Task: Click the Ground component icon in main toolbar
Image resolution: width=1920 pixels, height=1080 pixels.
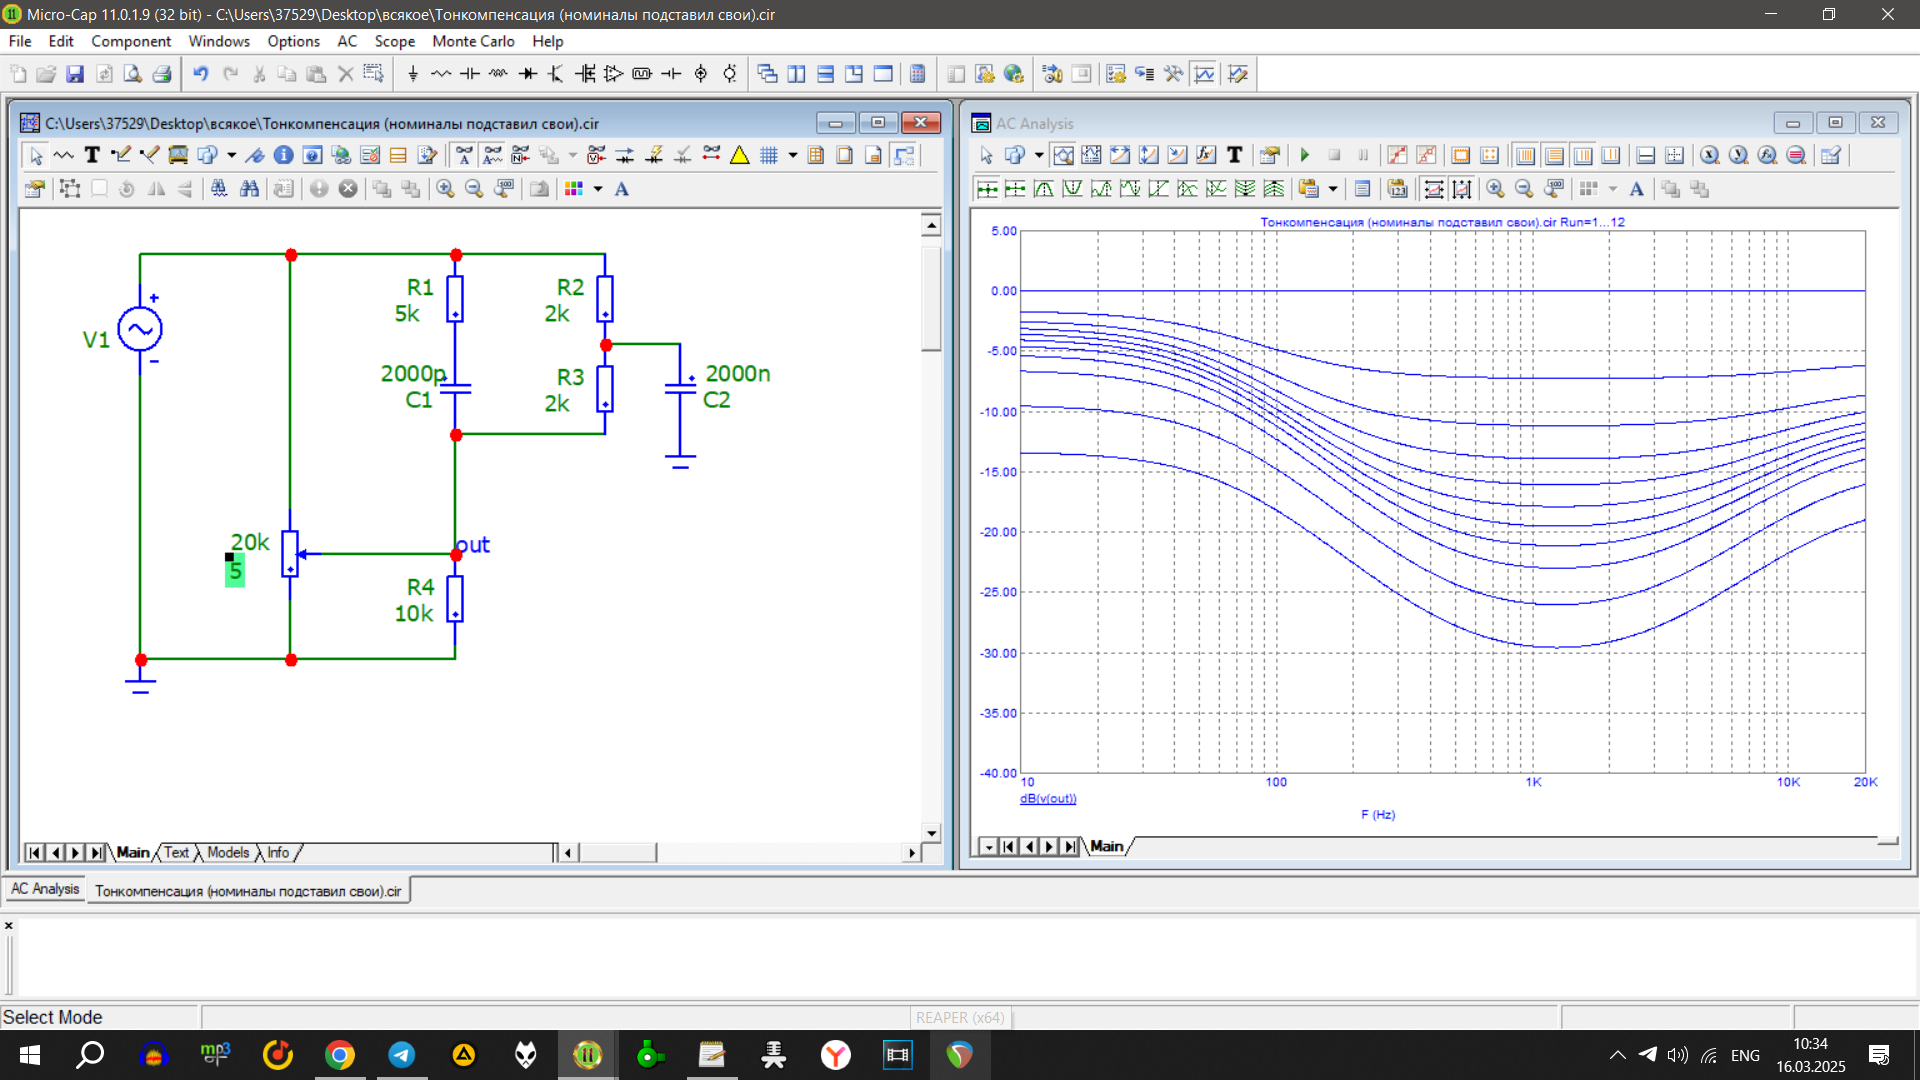Action: (x=412, y=74)
